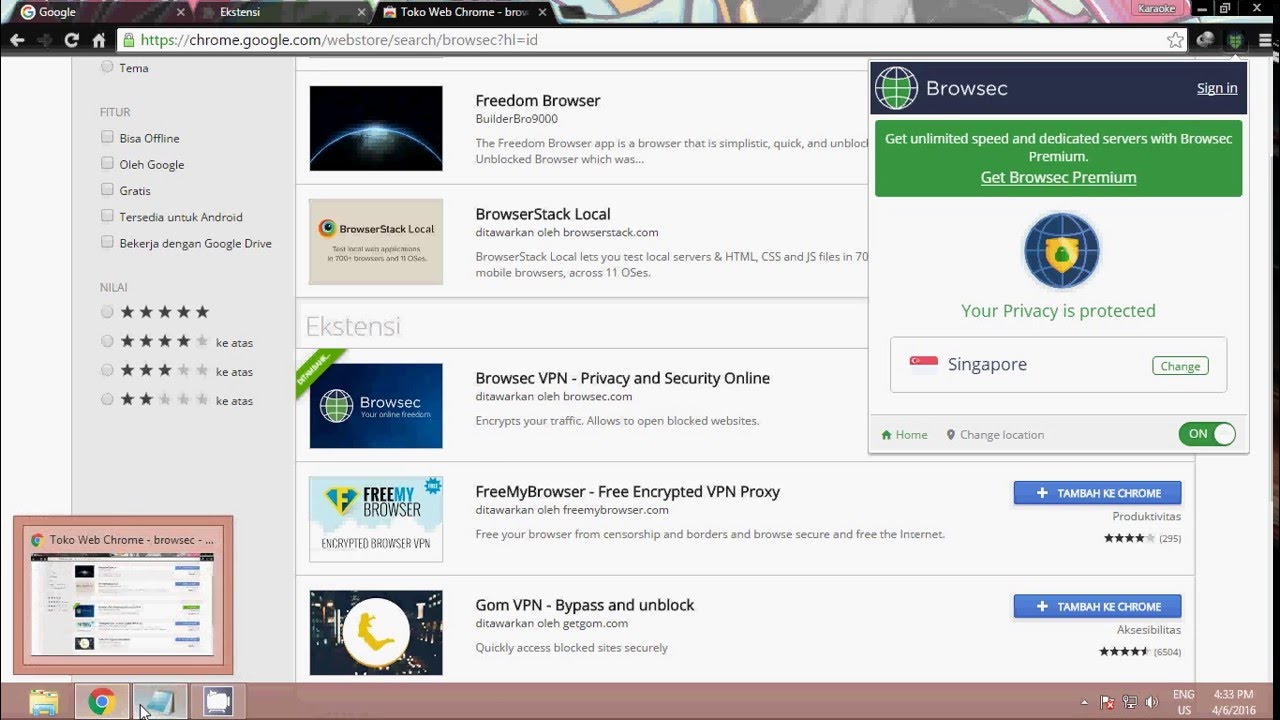Open the Notepad app on the taskbar
This screenshot has width=1280, height=720.
[x=160, y=702]
